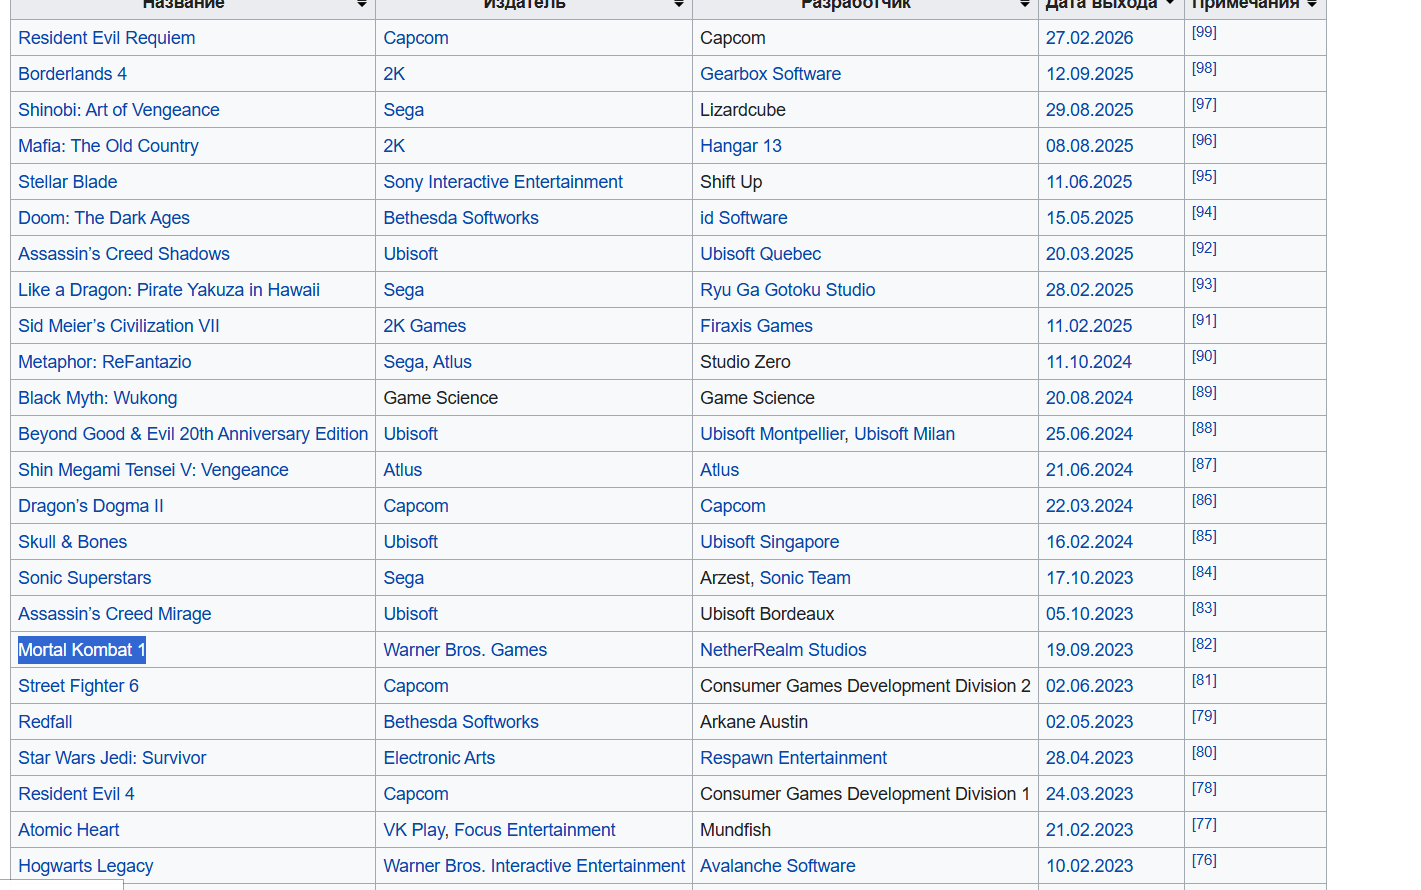Open Black Myth: Wukong game page
1421x890 pixels.
[x=97, y=398]
